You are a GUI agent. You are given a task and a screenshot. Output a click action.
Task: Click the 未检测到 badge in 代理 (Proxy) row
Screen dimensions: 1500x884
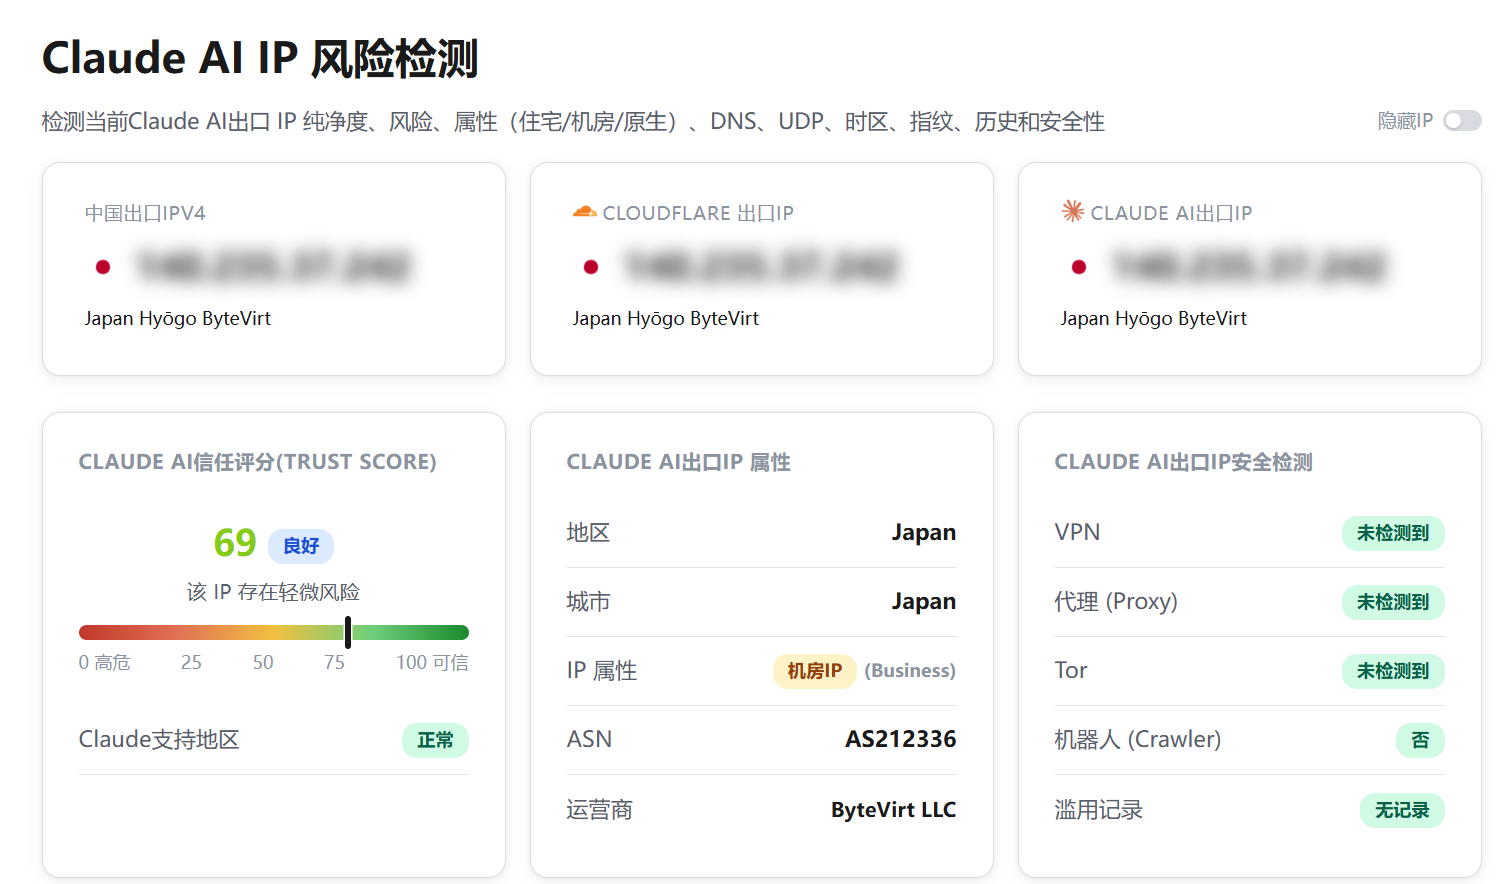pyautogui.click(x=1393, y=602)
